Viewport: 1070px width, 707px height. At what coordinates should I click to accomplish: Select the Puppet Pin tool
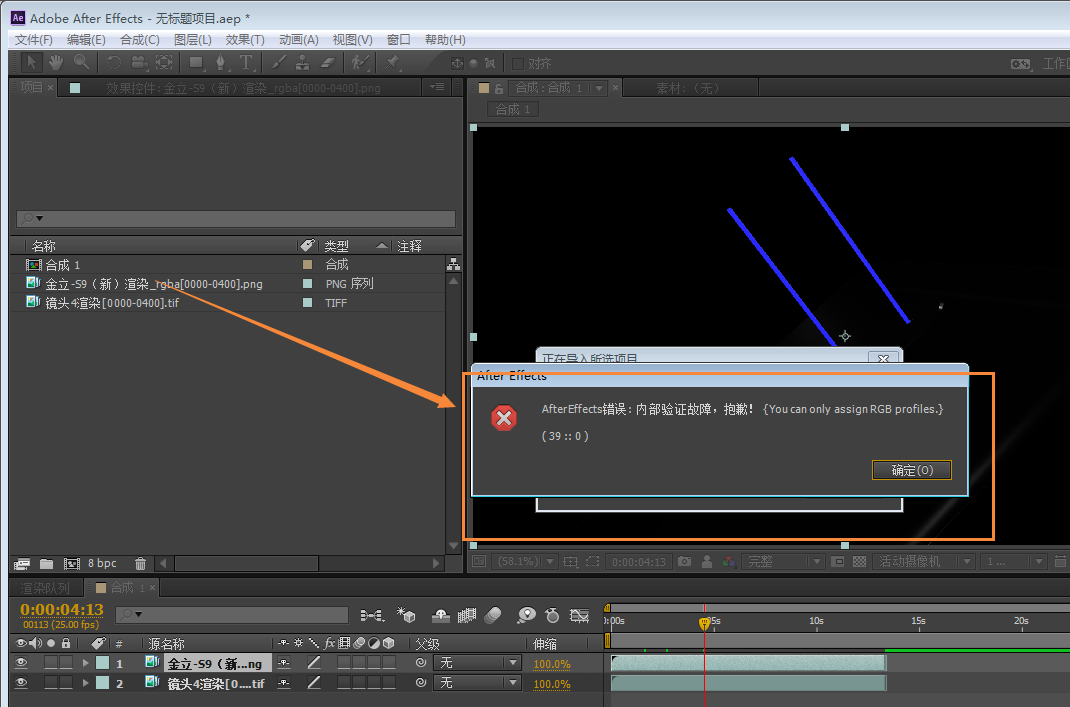click(392, 63)
